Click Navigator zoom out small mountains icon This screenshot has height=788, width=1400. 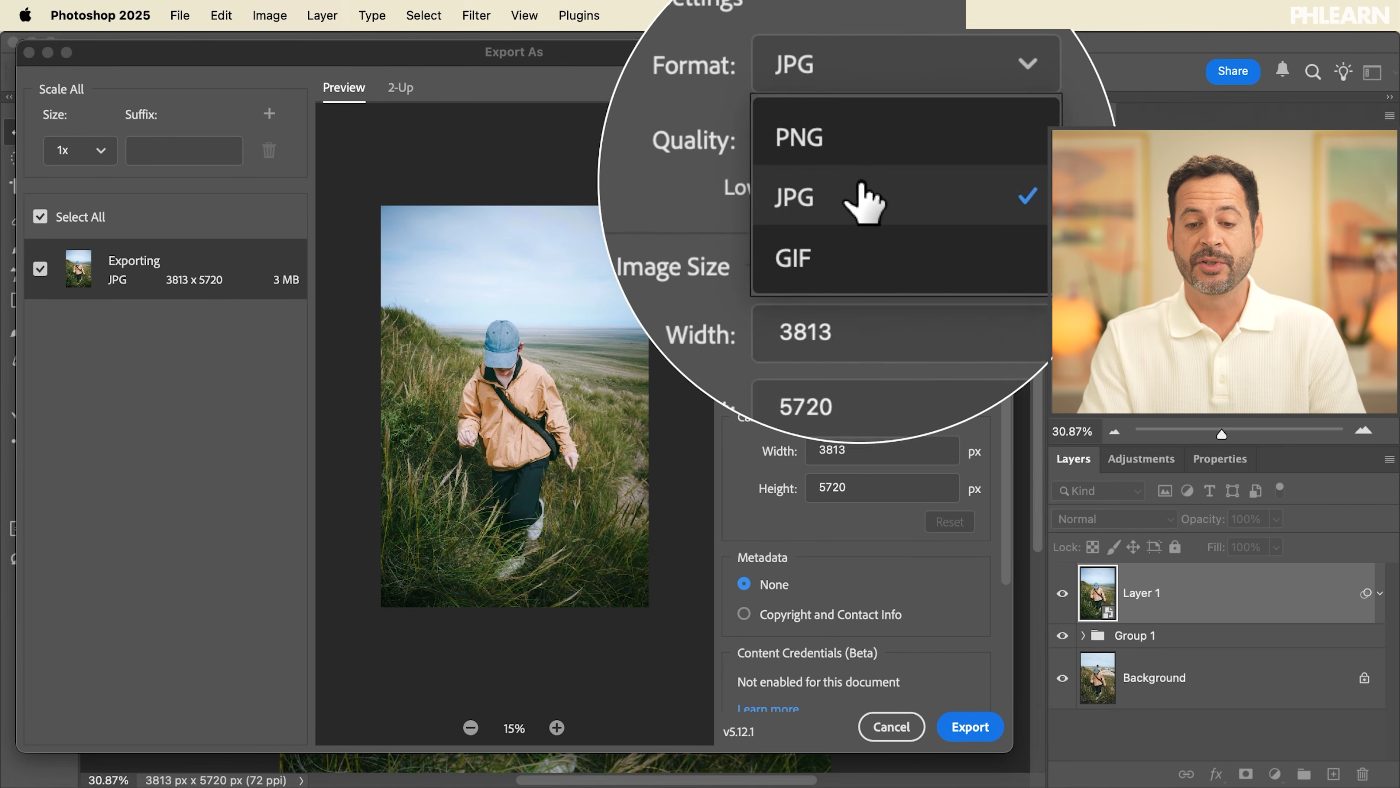click(x=1114, y=432)
